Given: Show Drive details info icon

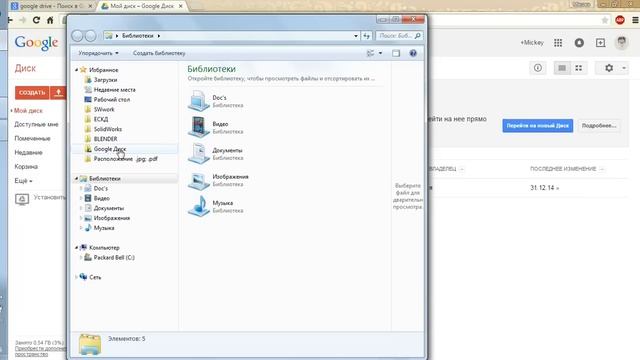Looking at the screenshot, I should click(538, 68).
